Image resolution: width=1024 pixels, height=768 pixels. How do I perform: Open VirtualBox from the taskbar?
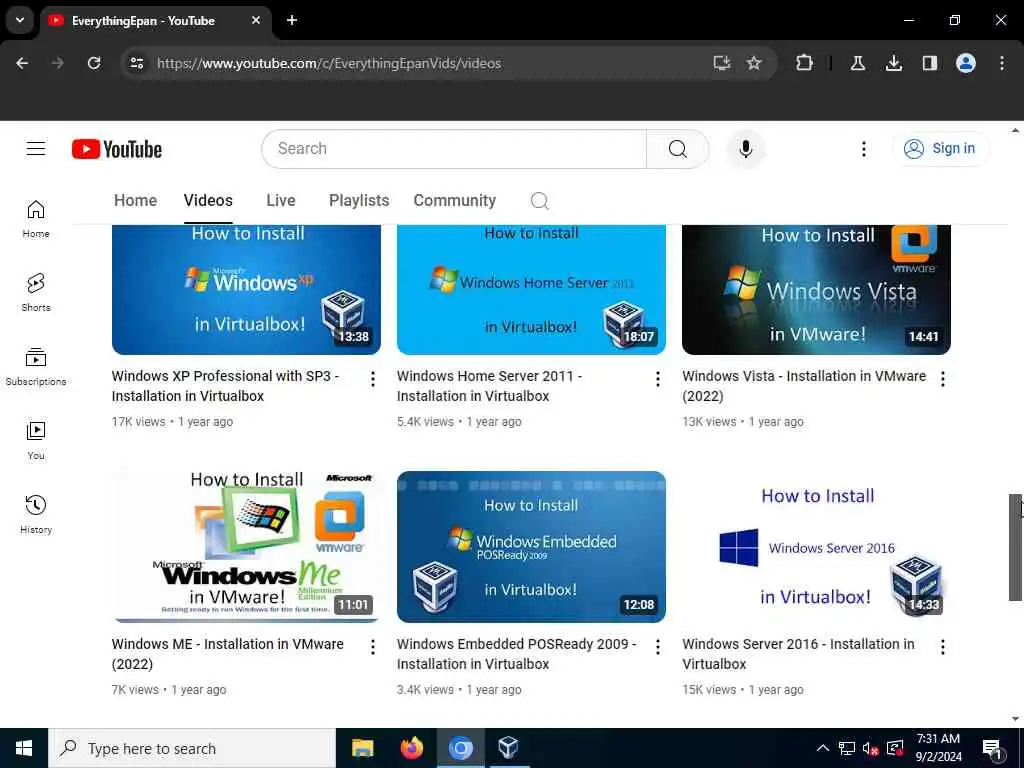click(x=508, y=748)
